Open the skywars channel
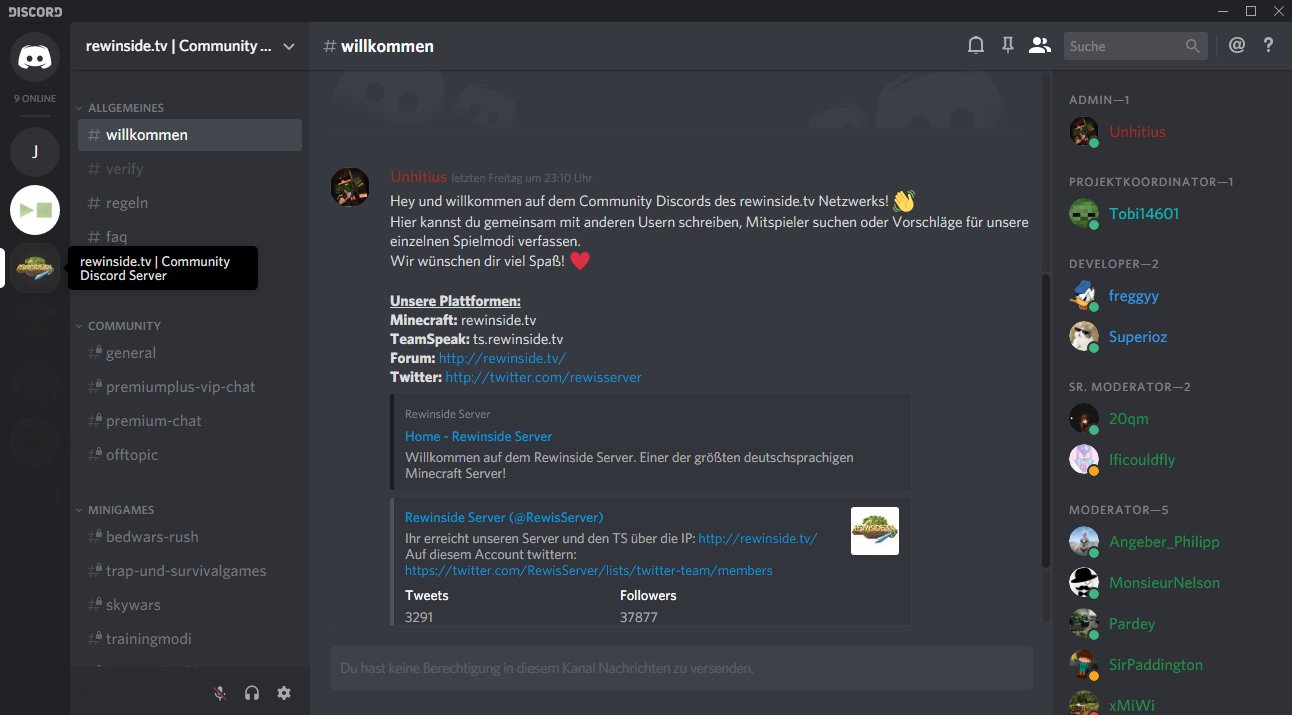 (190, 605)
